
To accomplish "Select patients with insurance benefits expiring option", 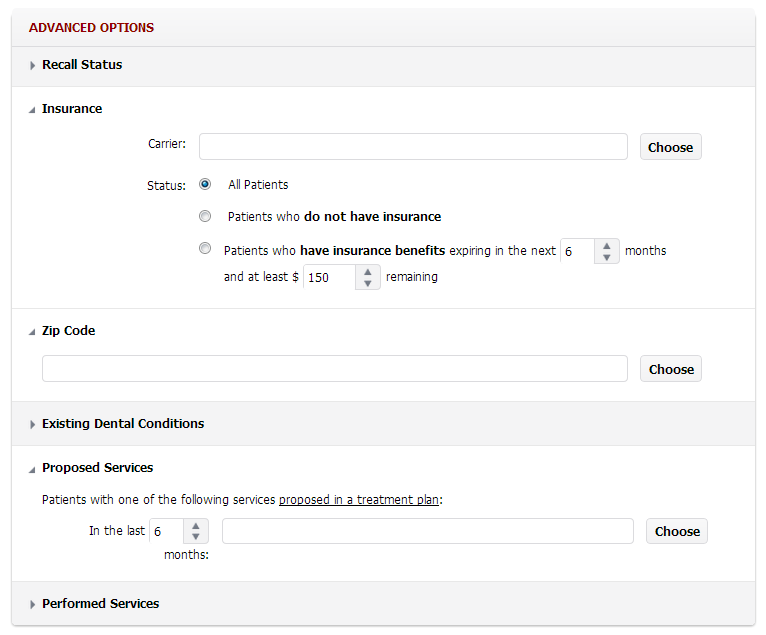I will pyautogui.click(x=205, y=249).
